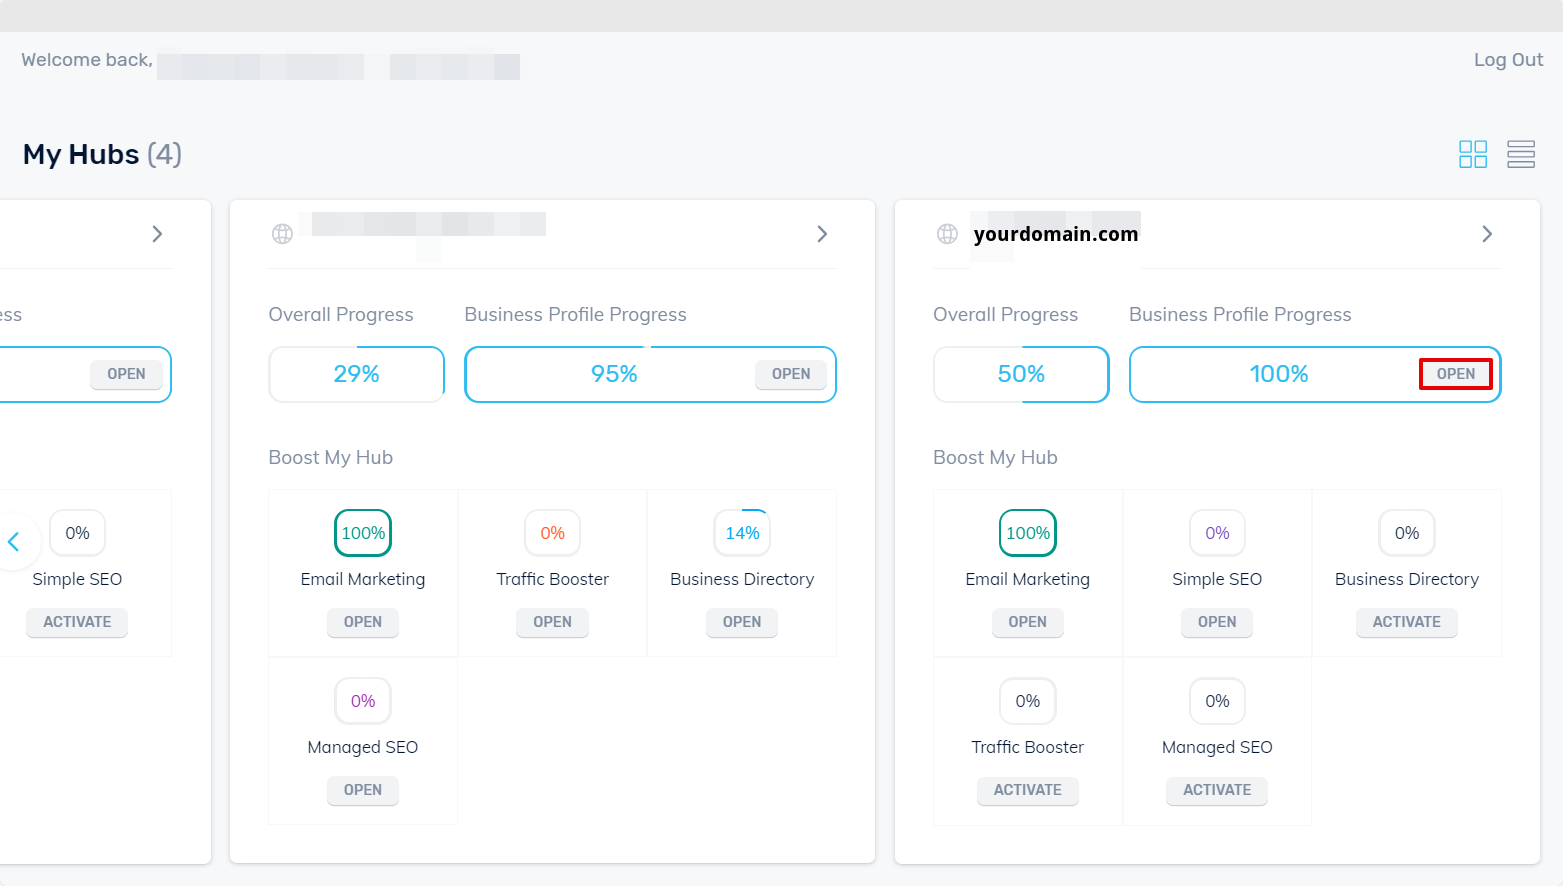
Task: Switch to list view layout
Action: [1521, 154]
